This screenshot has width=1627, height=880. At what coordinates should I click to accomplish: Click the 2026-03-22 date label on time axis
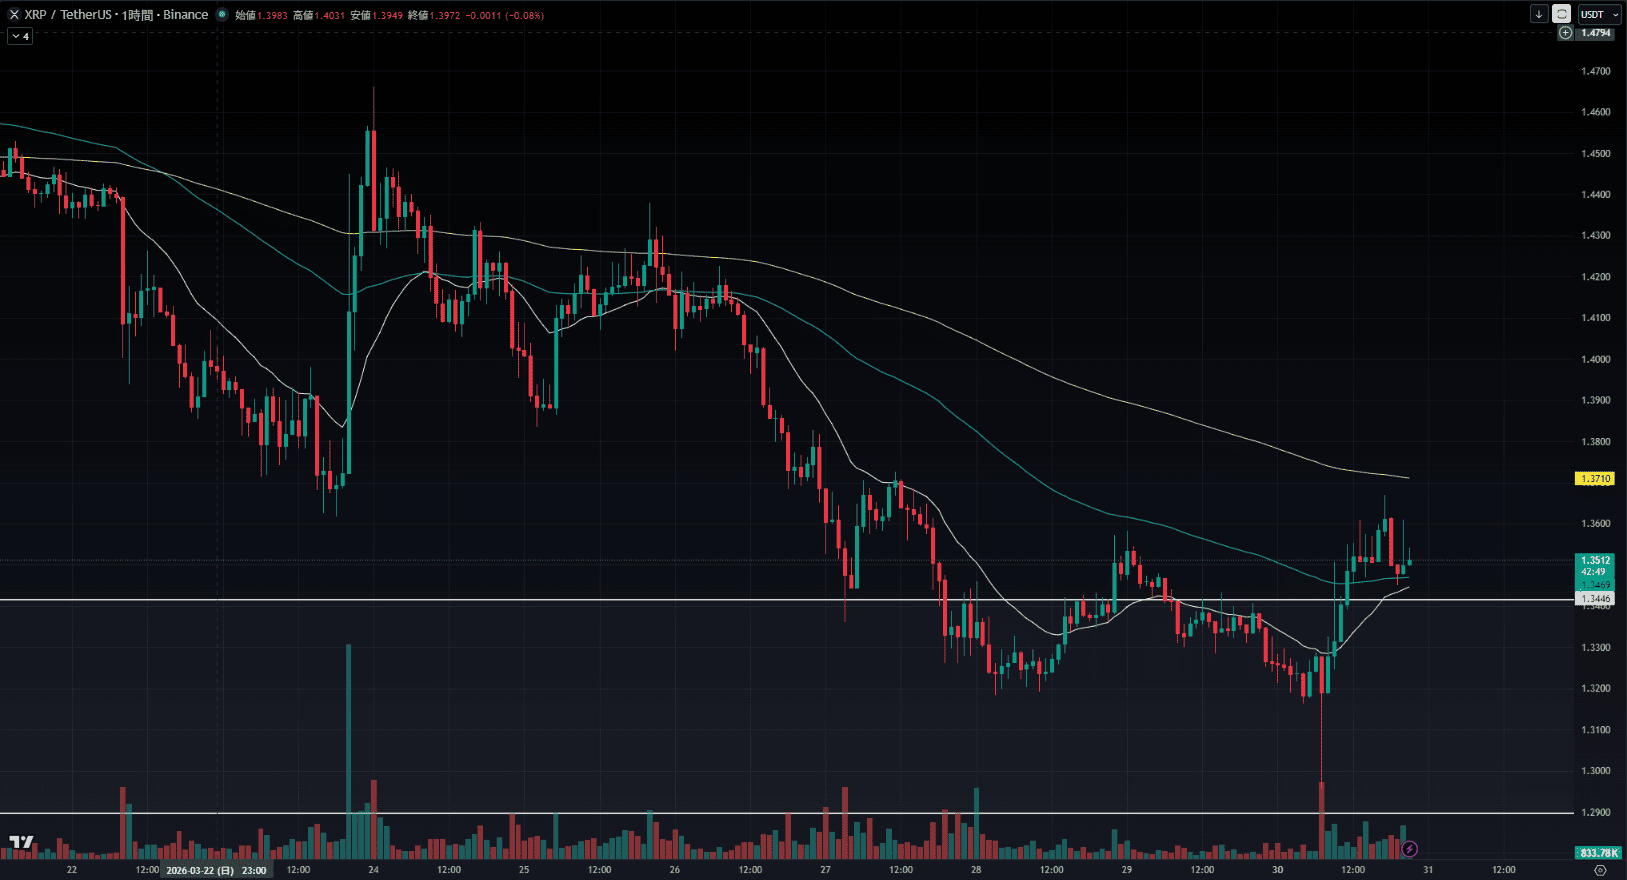point(215,870)
